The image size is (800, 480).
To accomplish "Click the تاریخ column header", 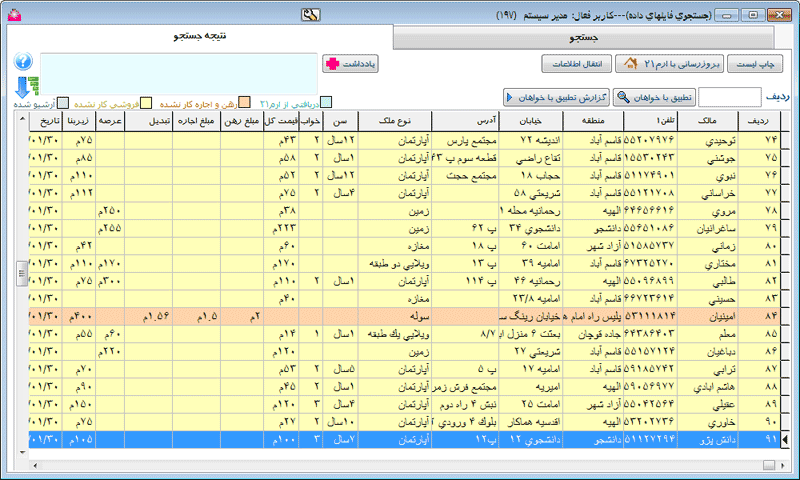I will (45, 121).
